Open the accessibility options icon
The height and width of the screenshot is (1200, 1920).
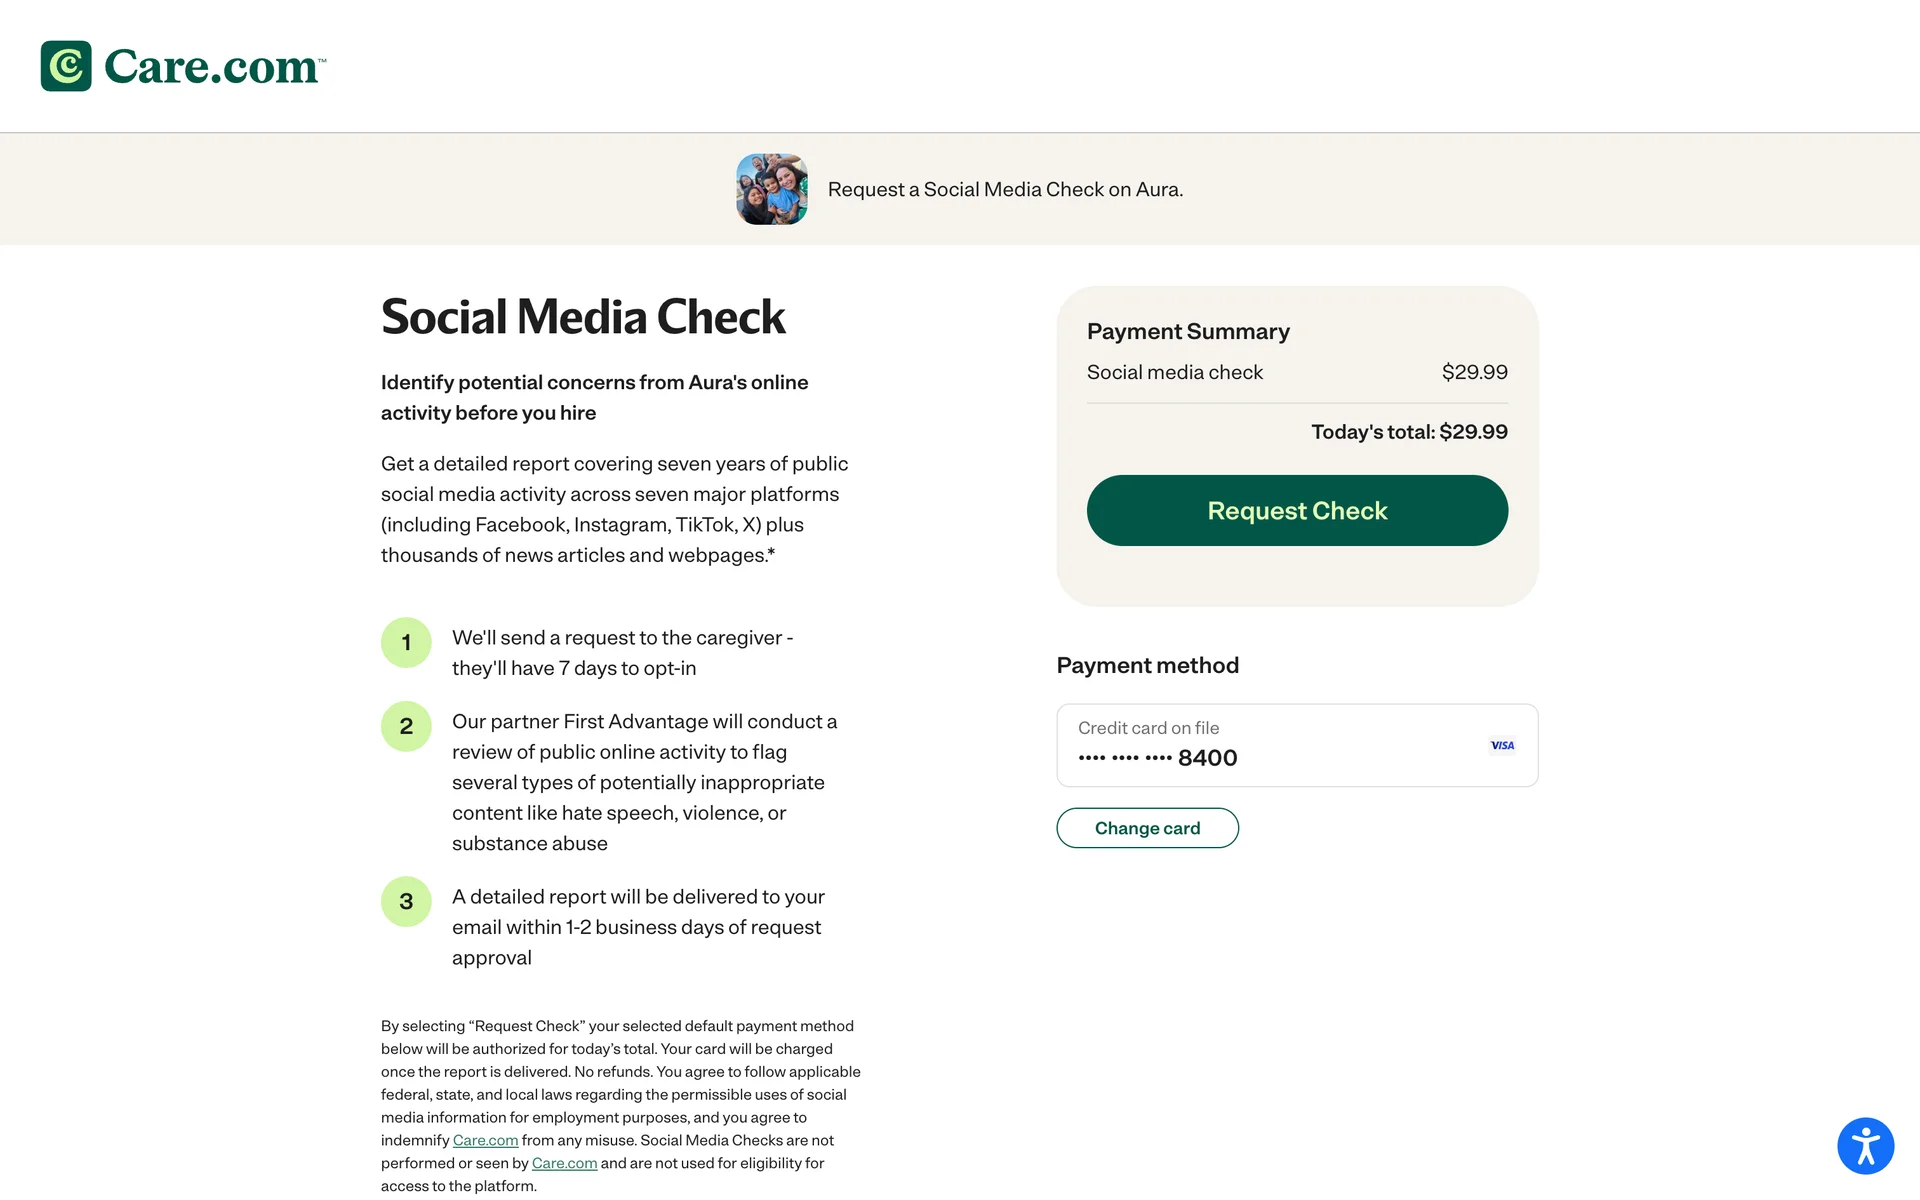[x=1865, y=1145]
